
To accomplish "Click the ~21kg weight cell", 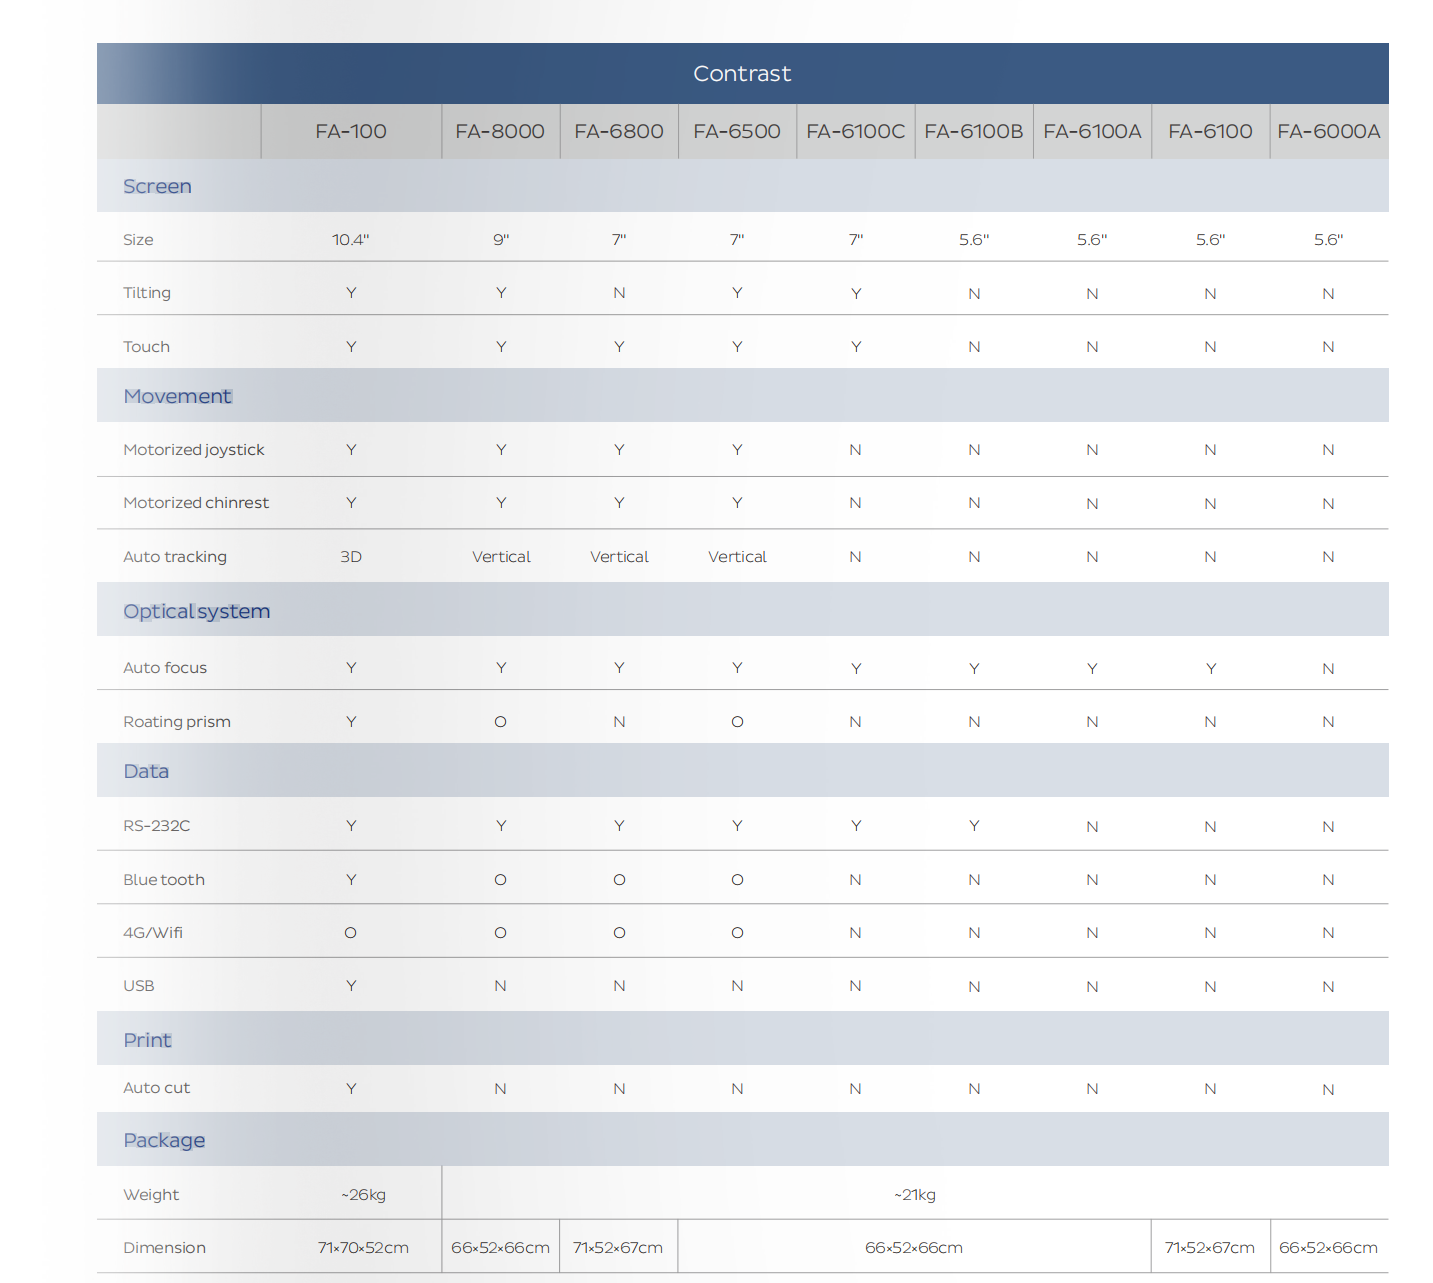I will pyautogui.click(x=915, y=1195).
